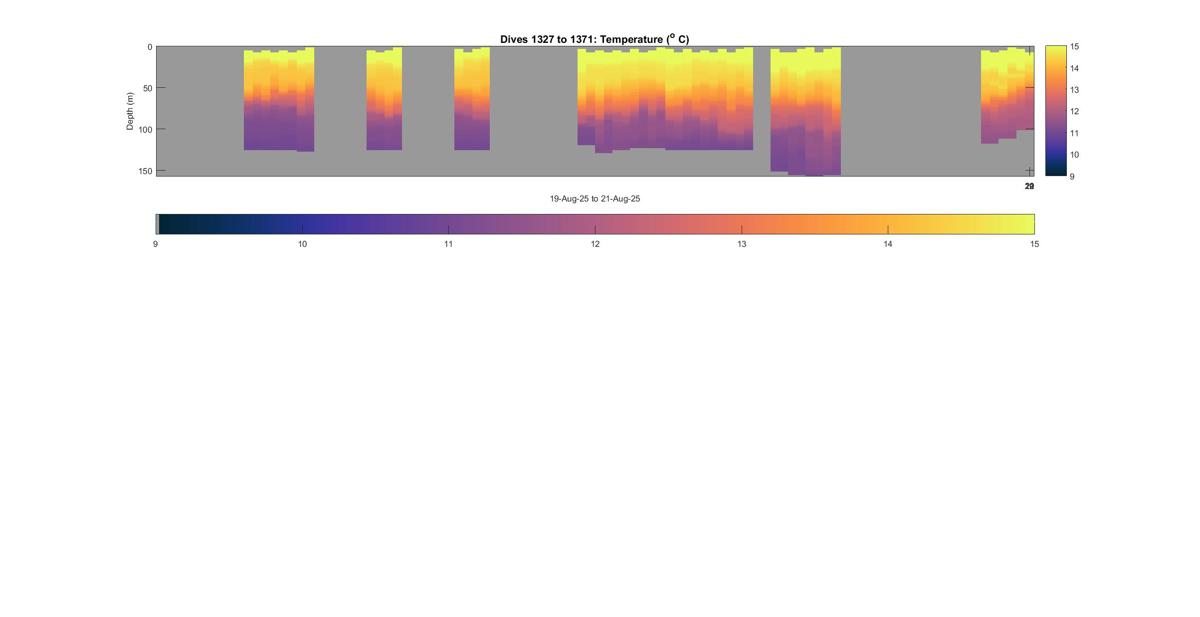The image size is (1200, 617).
Task: Click the date range label '19-Aug-25 to 21-Aug-25'
Action: point(594,199)
